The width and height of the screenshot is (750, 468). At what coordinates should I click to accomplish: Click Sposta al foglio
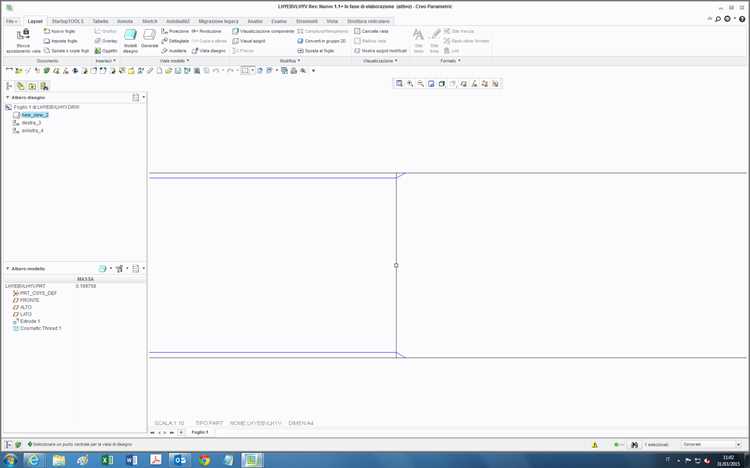[316, 51]
